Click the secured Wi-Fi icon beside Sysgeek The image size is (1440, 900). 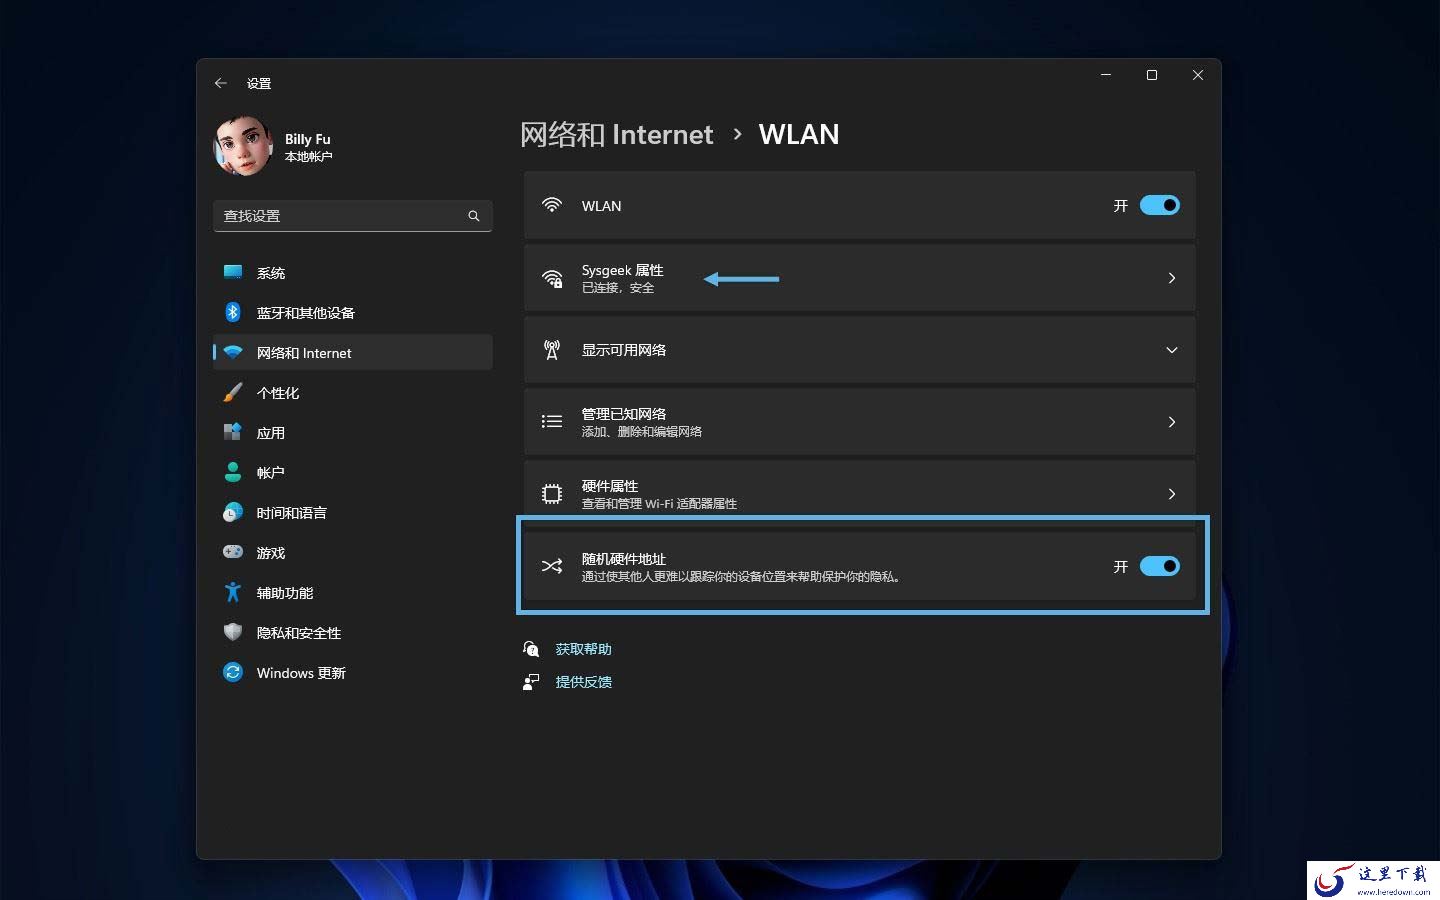pyautogui.click(x=552, y=278)
